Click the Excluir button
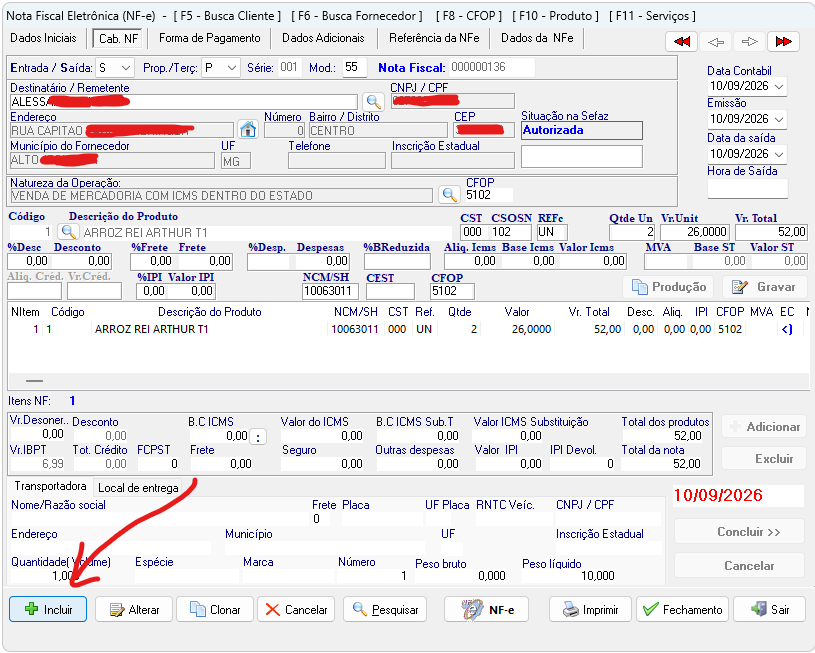 coord(764,459)
